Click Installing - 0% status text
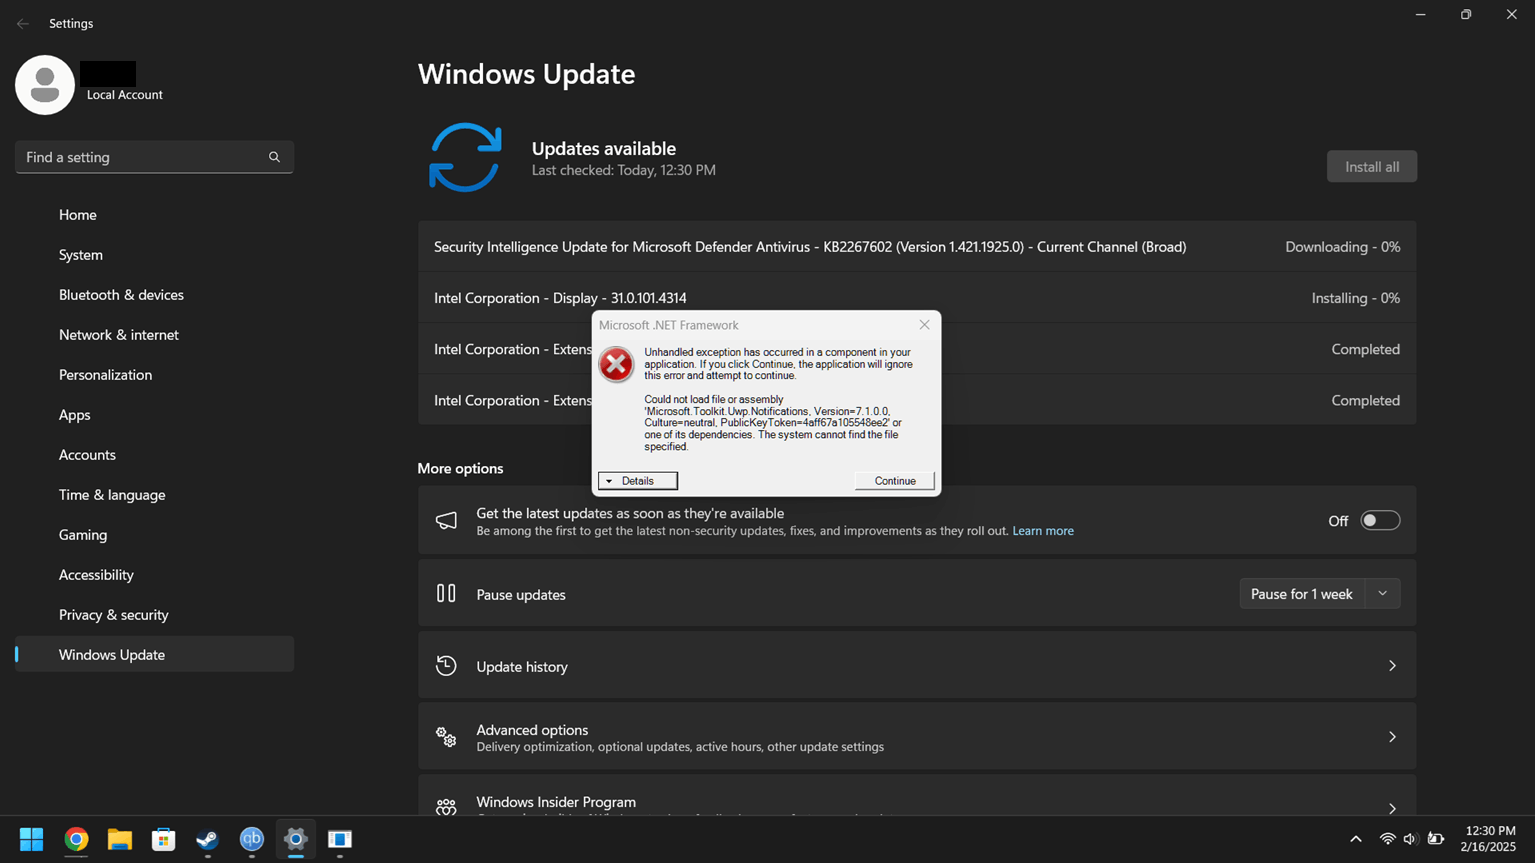This screenshot has height=863, width=1535. (x=1355, y=298)
